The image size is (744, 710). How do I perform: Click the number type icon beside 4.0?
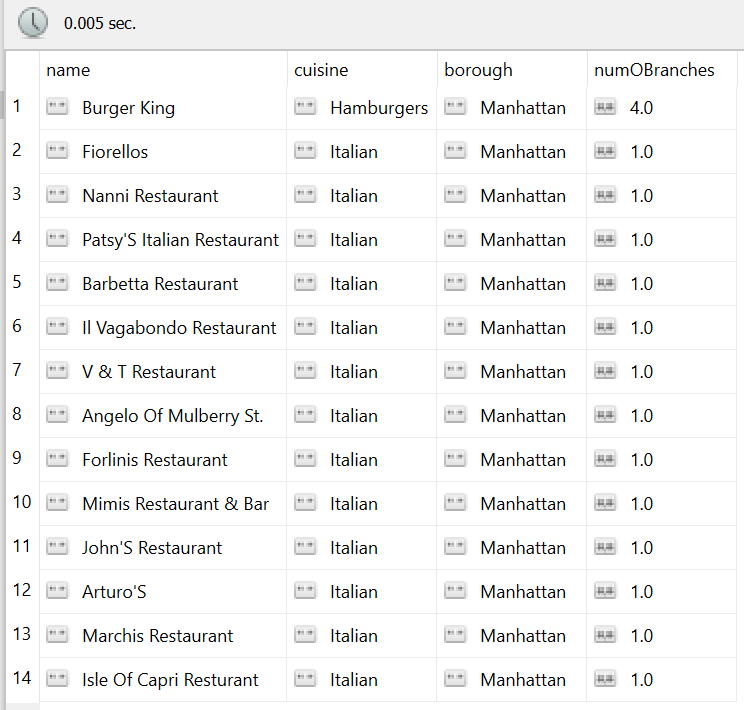click(x=605, y=107)
